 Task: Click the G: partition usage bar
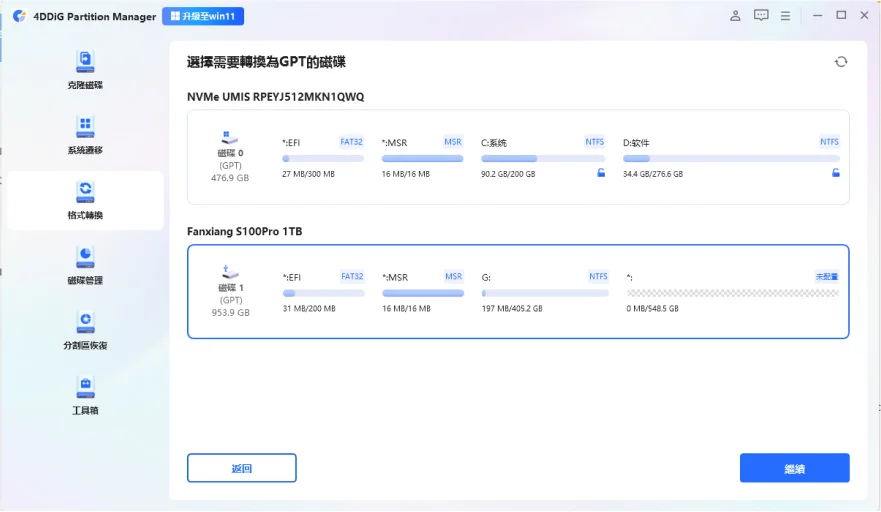(544, 293)
